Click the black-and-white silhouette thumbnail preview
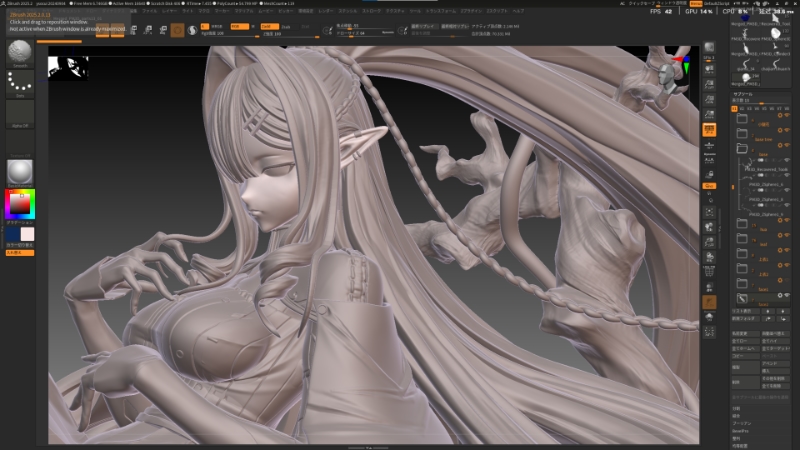 tap(69, 68)
